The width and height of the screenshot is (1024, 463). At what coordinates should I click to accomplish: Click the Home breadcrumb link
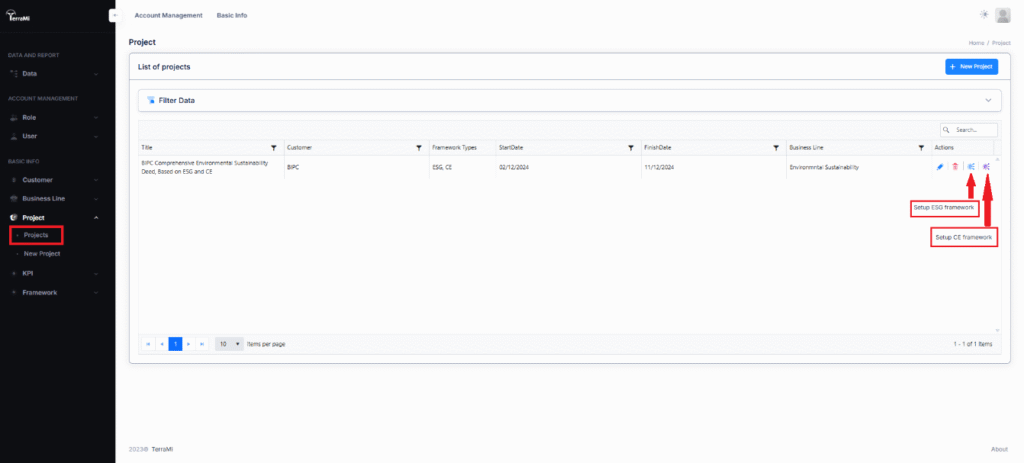[x=976, y=43]
